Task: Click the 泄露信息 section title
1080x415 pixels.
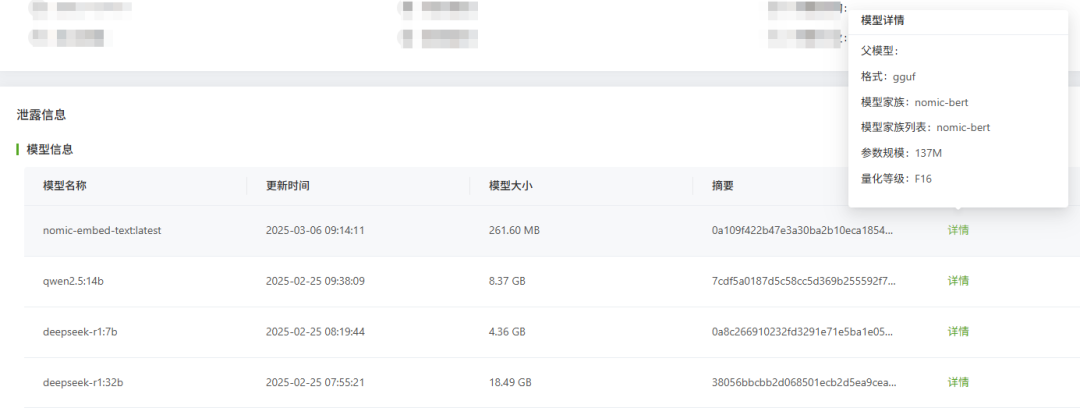Action: [41, 115]
